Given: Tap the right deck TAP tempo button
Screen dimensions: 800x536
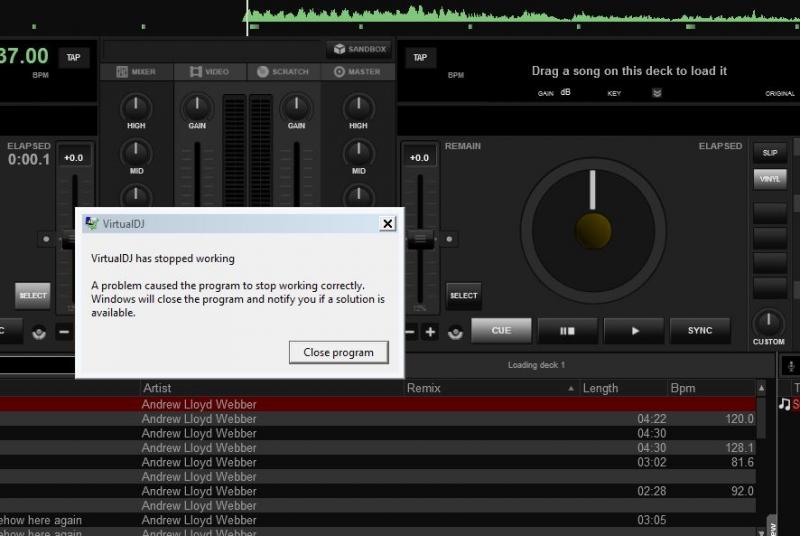Looking at the screenshot, I should click(420, 58).
